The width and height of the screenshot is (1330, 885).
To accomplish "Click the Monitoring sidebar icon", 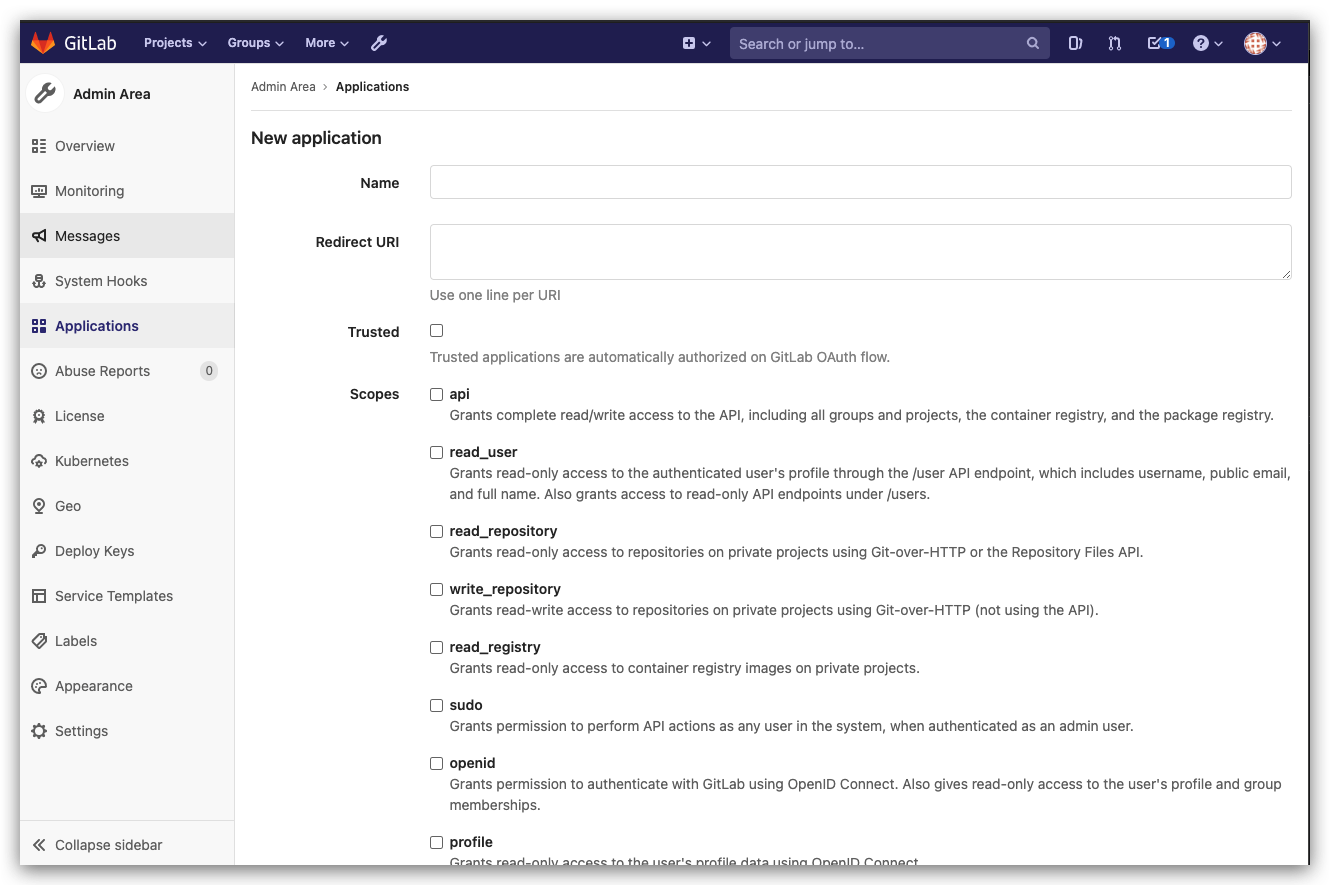I will pos(39,191).
